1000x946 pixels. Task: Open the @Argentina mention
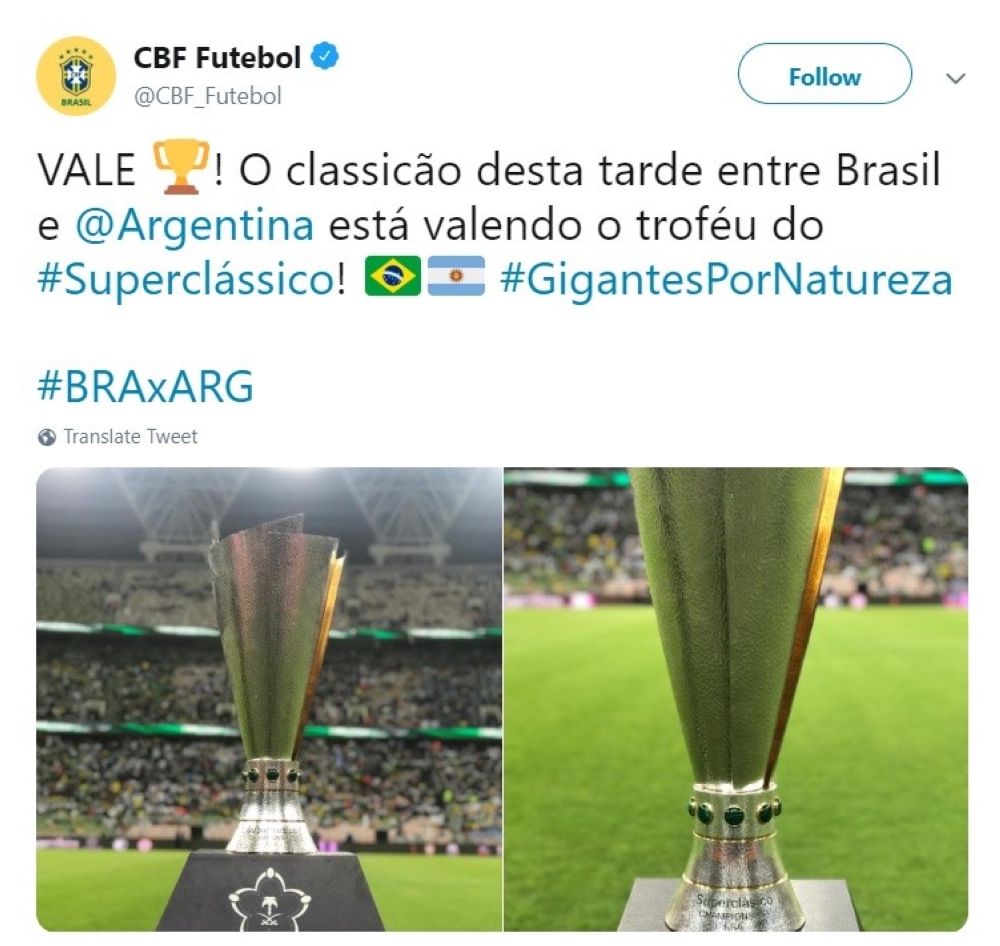point(195,225)
